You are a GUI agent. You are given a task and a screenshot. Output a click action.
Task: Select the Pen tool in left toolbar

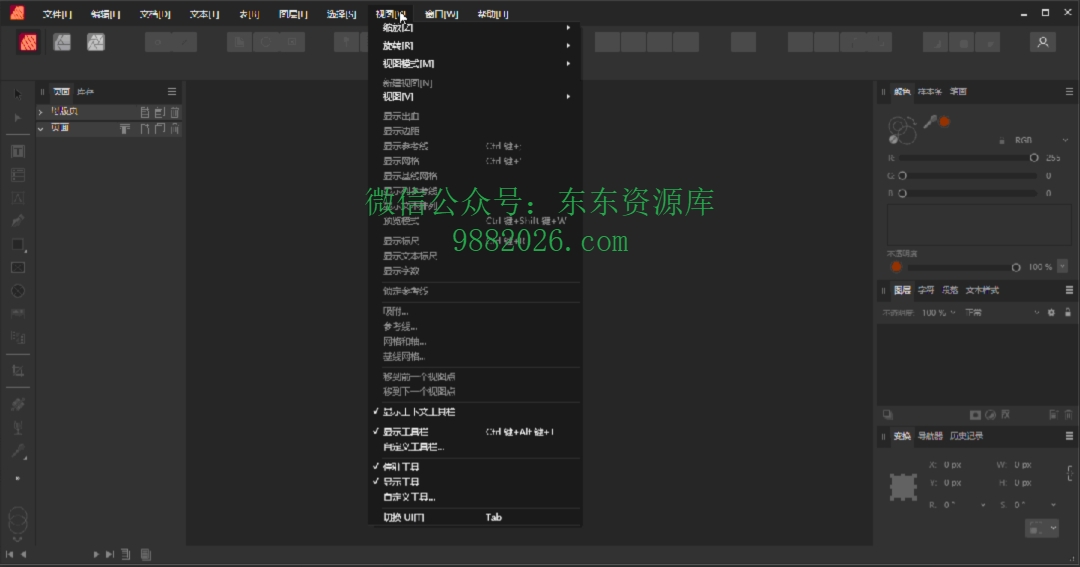pyautogui.click(x=17, y=220)
